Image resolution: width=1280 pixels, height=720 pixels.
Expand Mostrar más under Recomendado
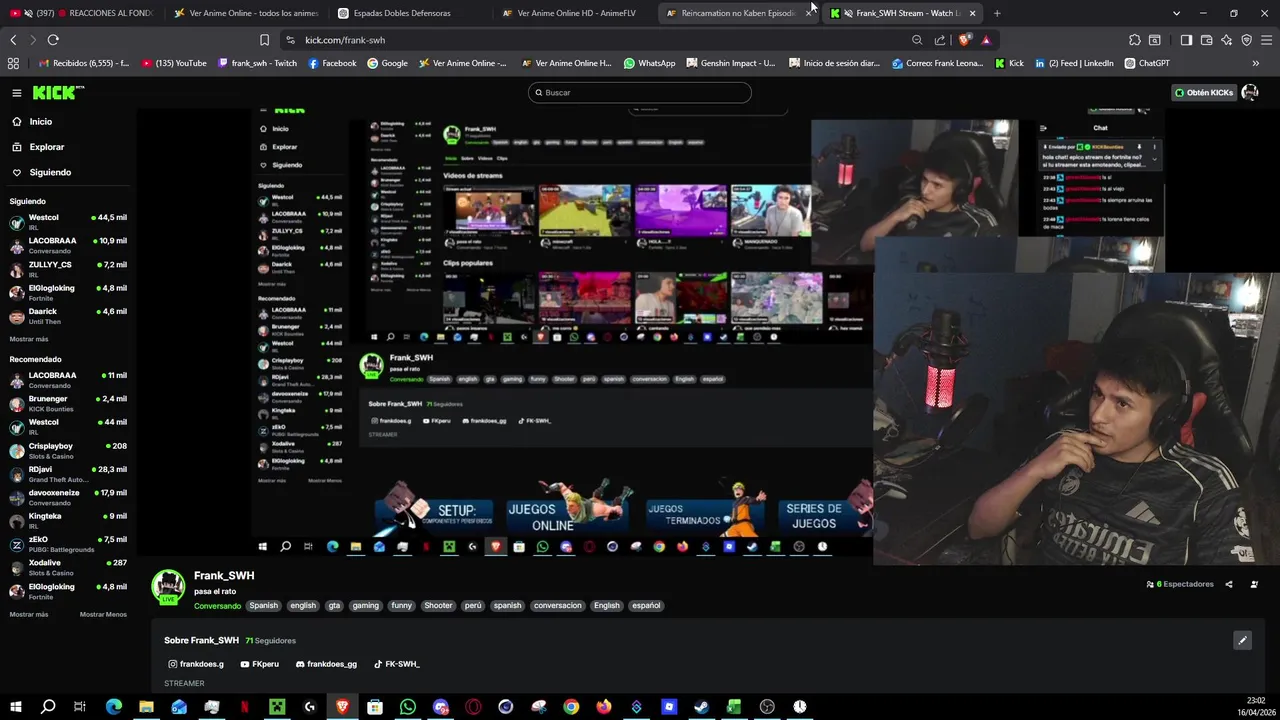29,614
